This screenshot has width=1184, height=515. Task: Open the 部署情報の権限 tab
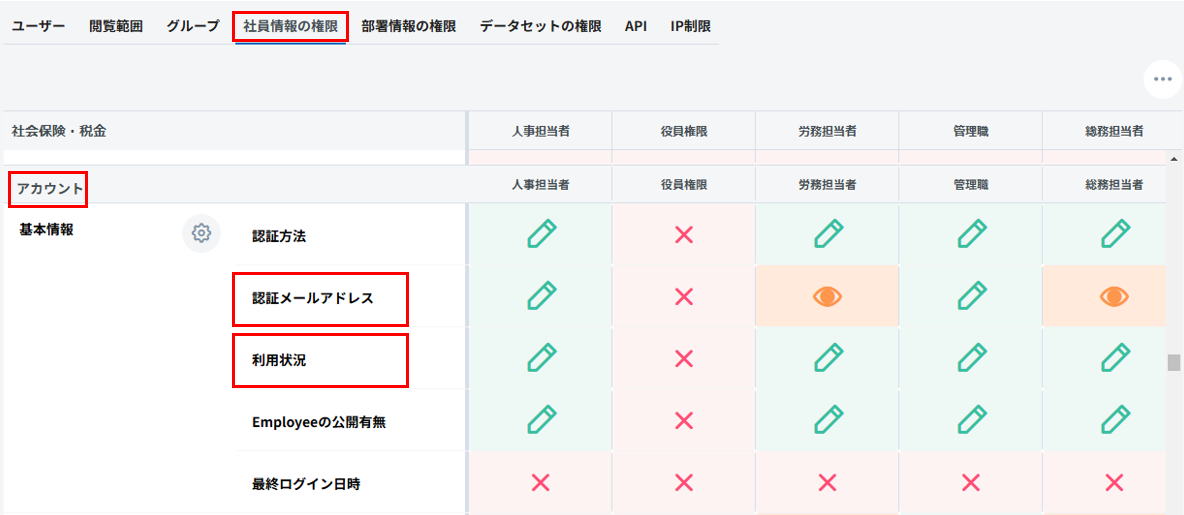click(408, 26)
